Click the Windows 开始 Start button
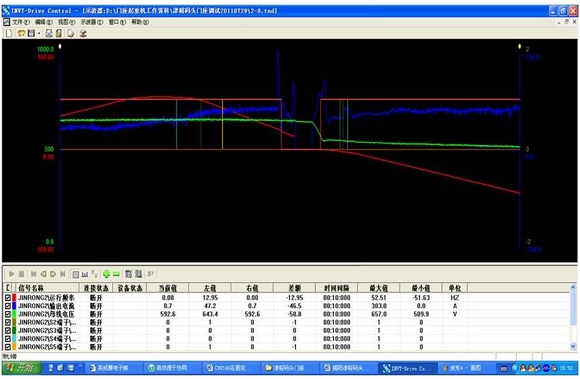This screenshot has height=379, width=580. (x=20, y=368)
